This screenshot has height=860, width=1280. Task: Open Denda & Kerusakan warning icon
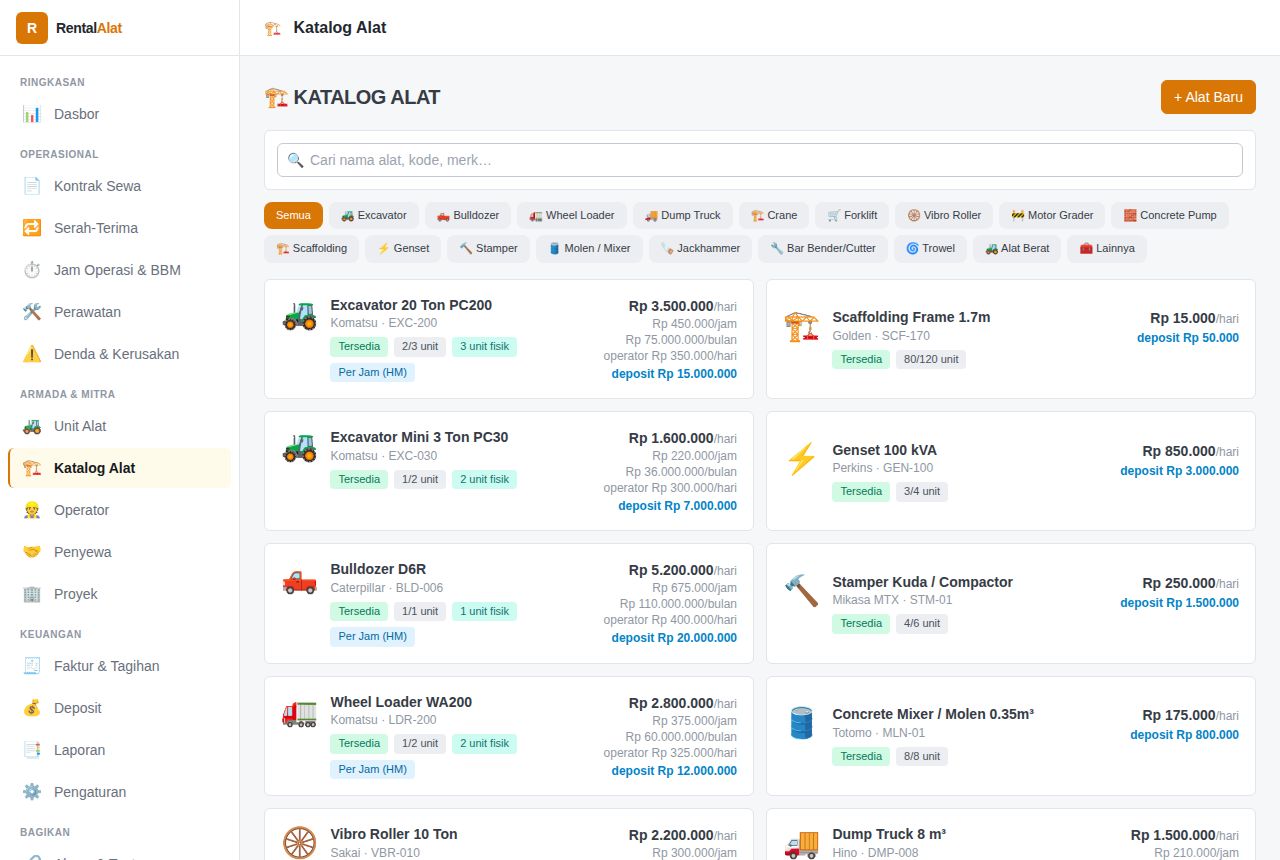pyautogui.click(x=32, y=354)
